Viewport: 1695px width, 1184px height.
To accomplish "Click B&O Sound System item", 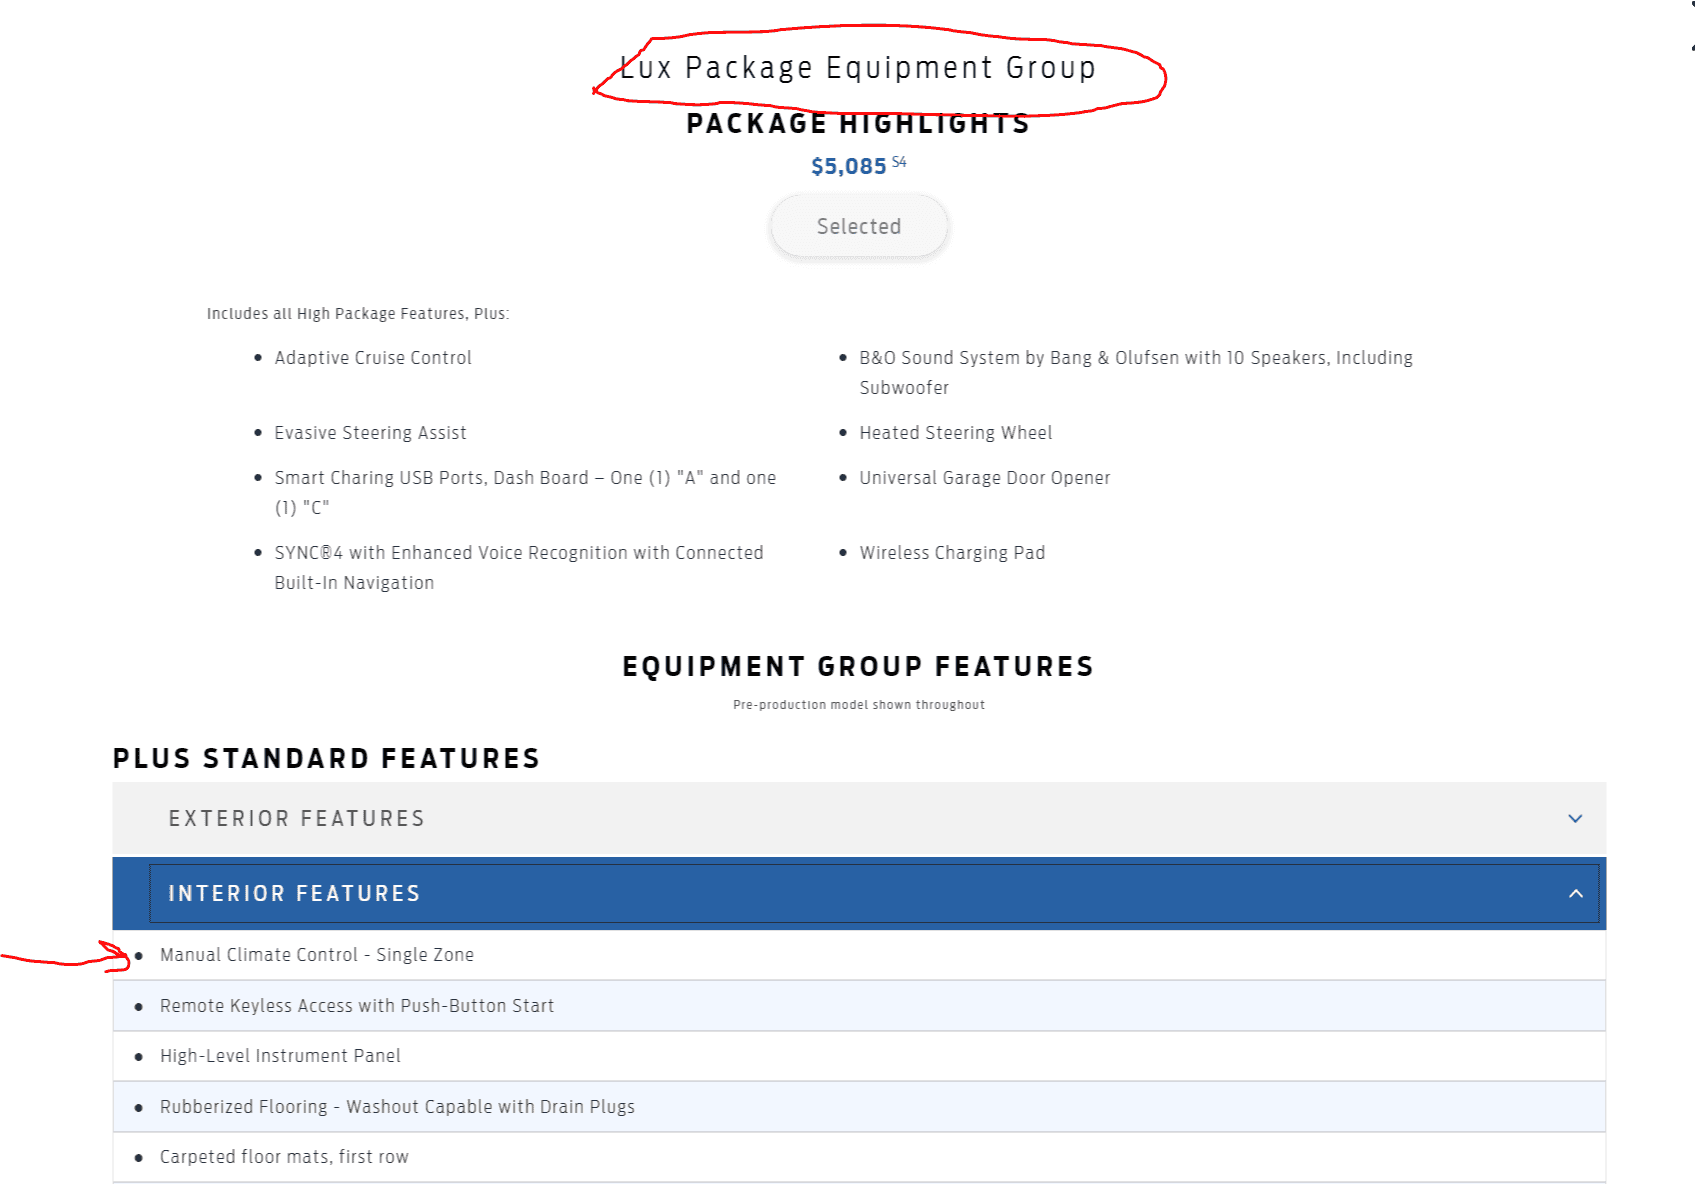I will coord(1136,373).
